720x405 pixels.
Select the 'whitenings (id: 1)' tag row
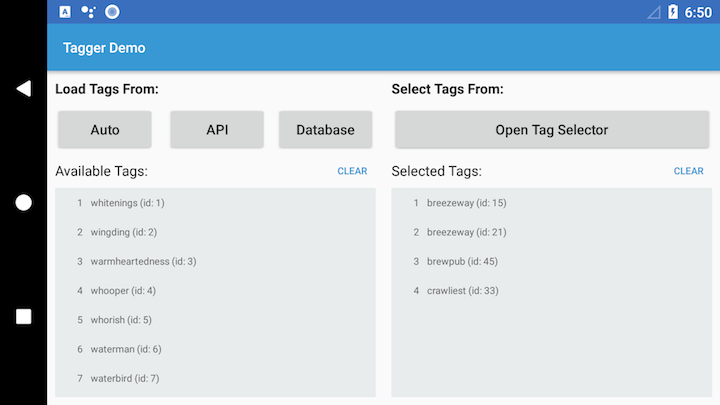(215, 202)
